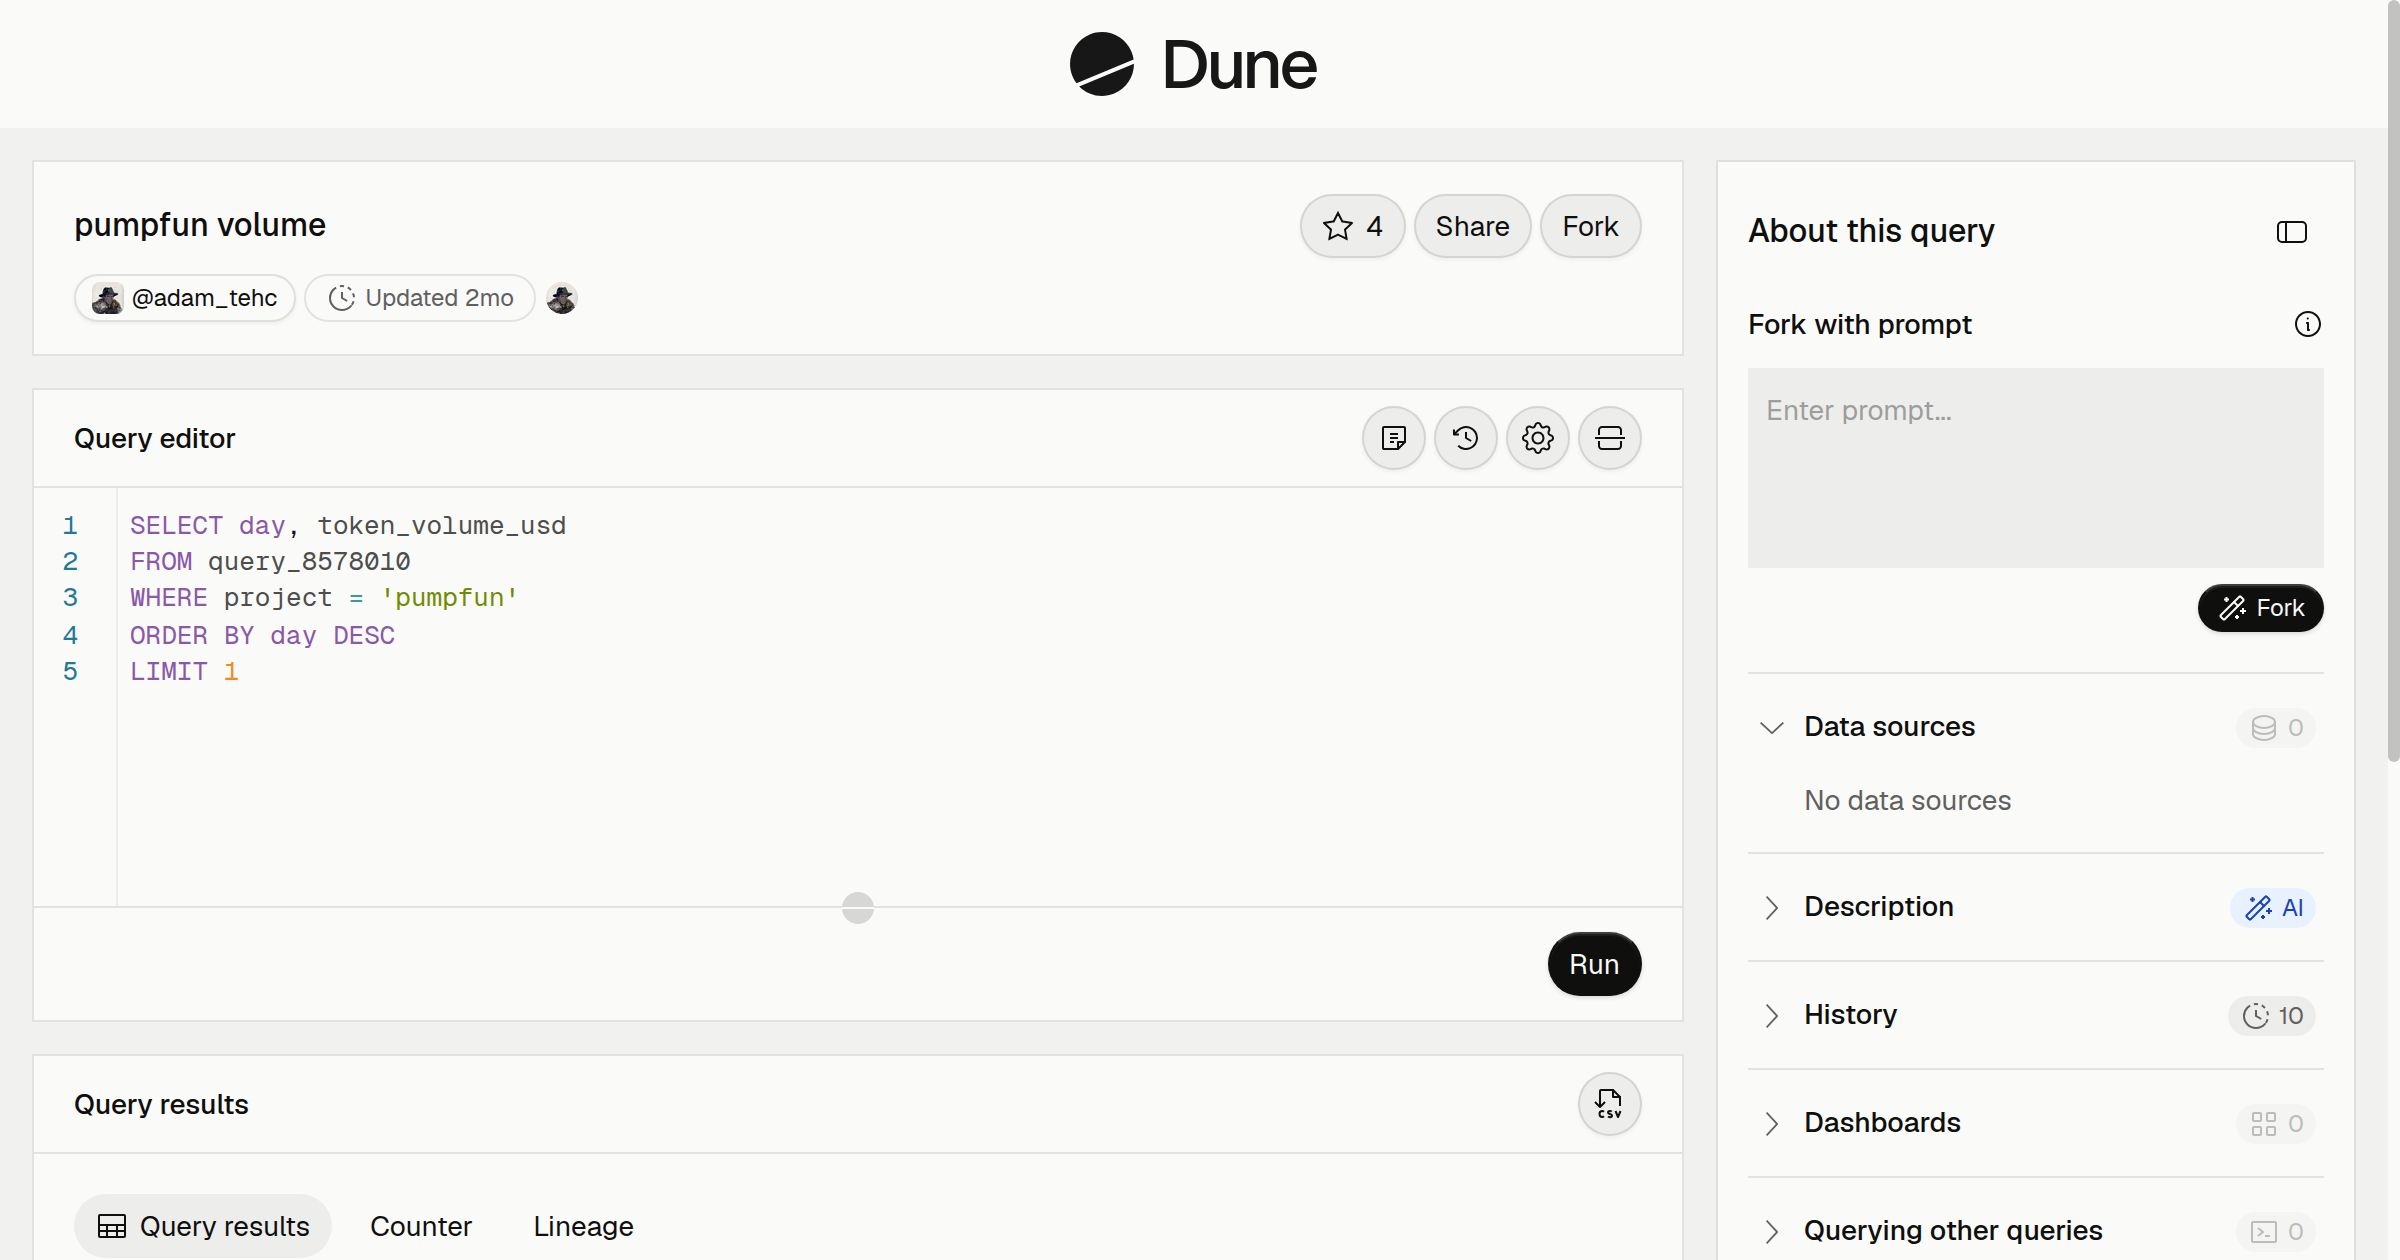
Task: Download results as CSV
Action: [x=1609, y=1104]
